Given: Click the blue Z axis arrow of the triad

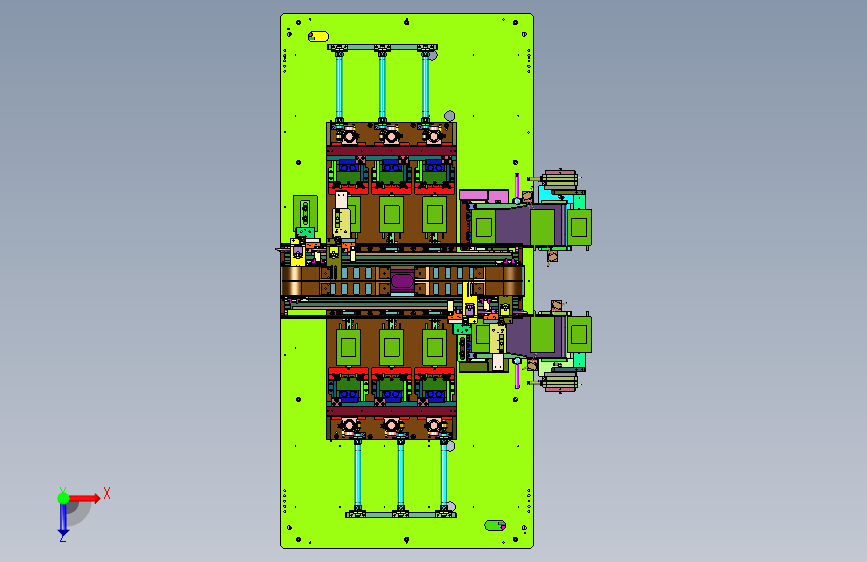Looking at the screenshot, I should 63,521.
